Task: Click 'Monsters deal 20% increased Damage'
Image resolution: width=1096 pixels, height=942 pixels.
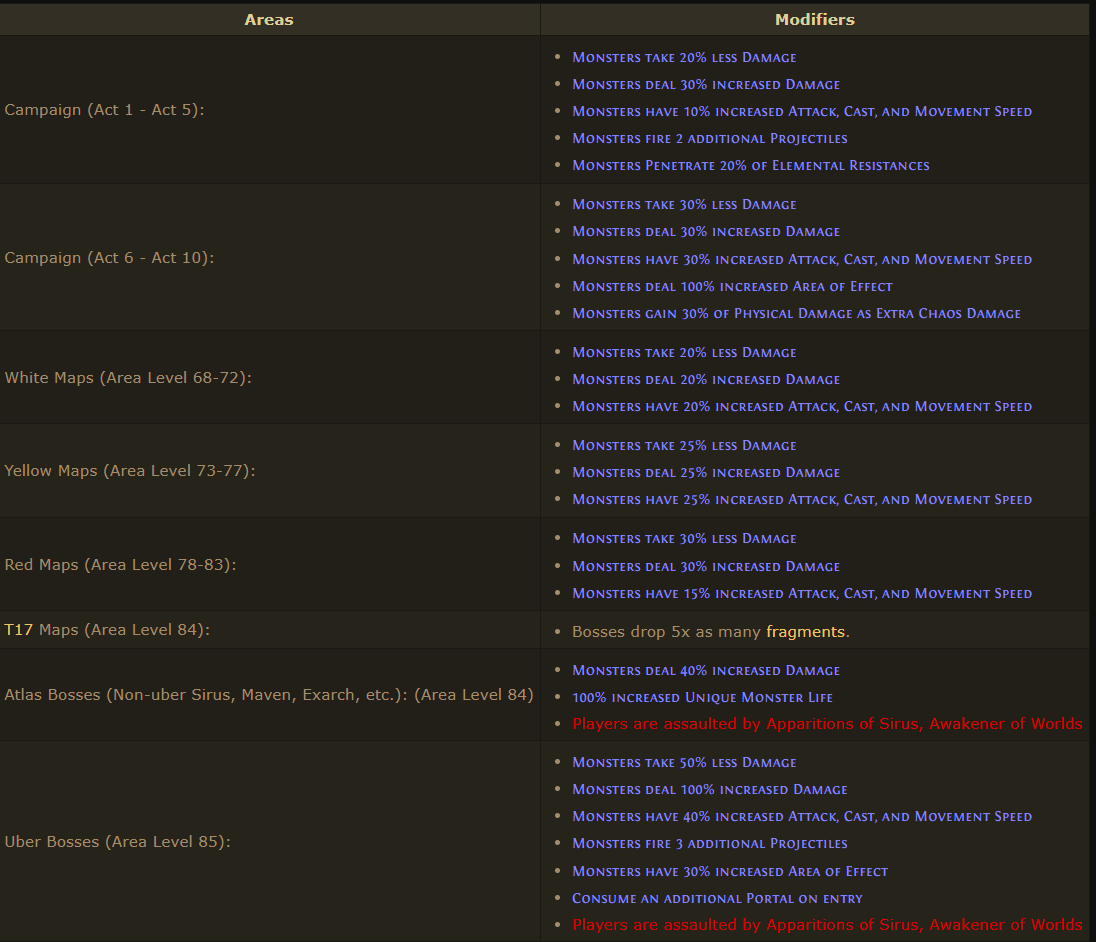Action: (x=706, y=379)
